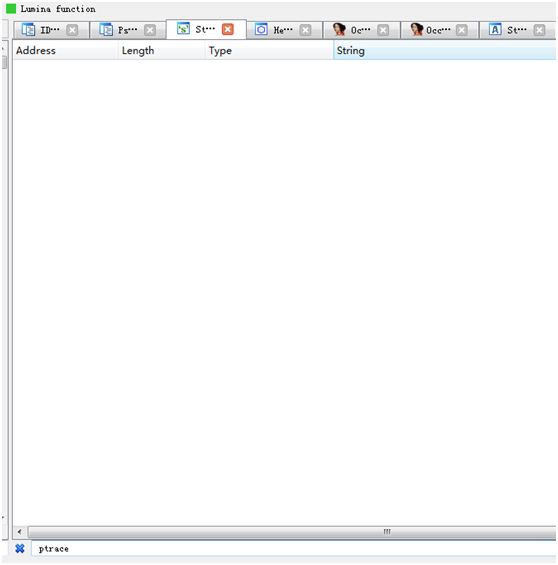
Task: Close the Oc... tab
Action: point(383,30)
